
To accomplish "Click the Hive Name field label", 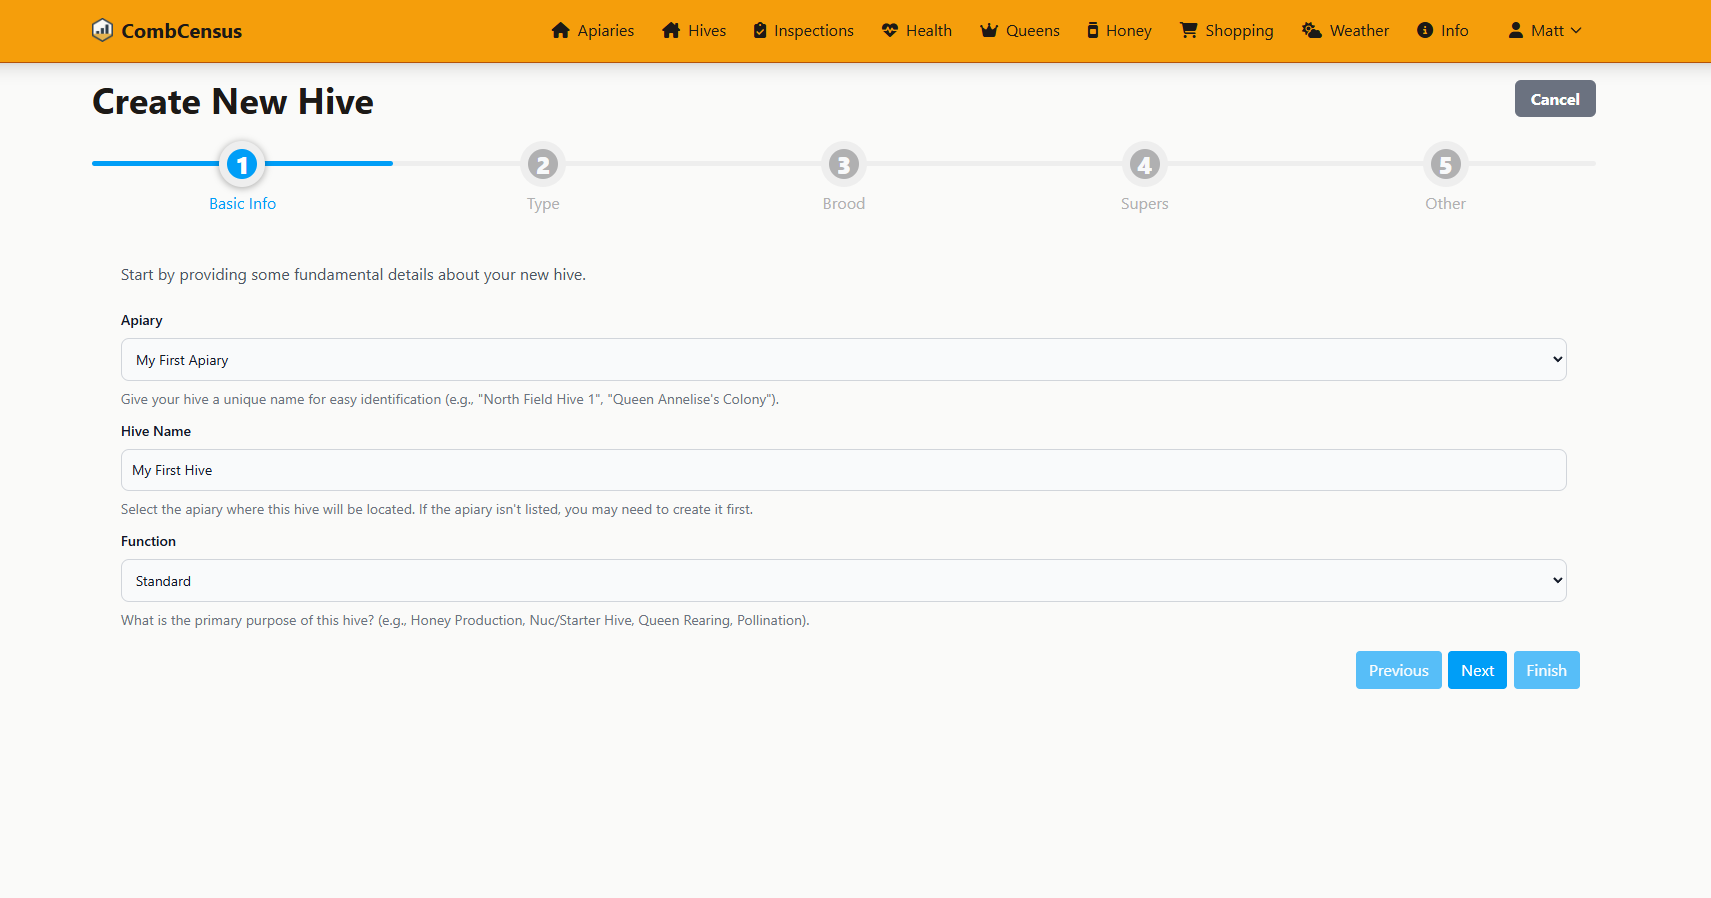I will coord(156,431).
